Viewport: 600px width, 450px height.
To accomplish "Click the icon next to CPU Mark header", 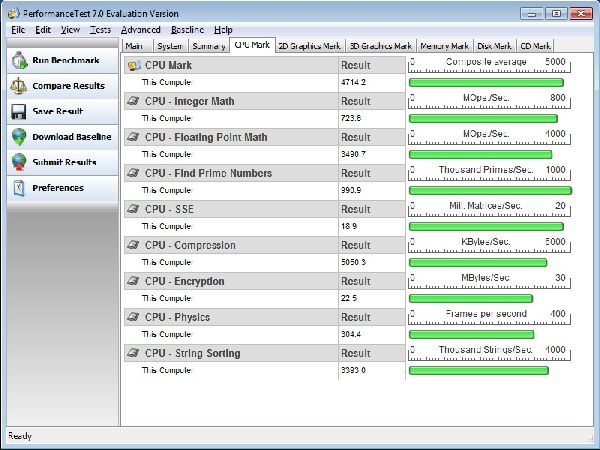I will coord(133,65).
